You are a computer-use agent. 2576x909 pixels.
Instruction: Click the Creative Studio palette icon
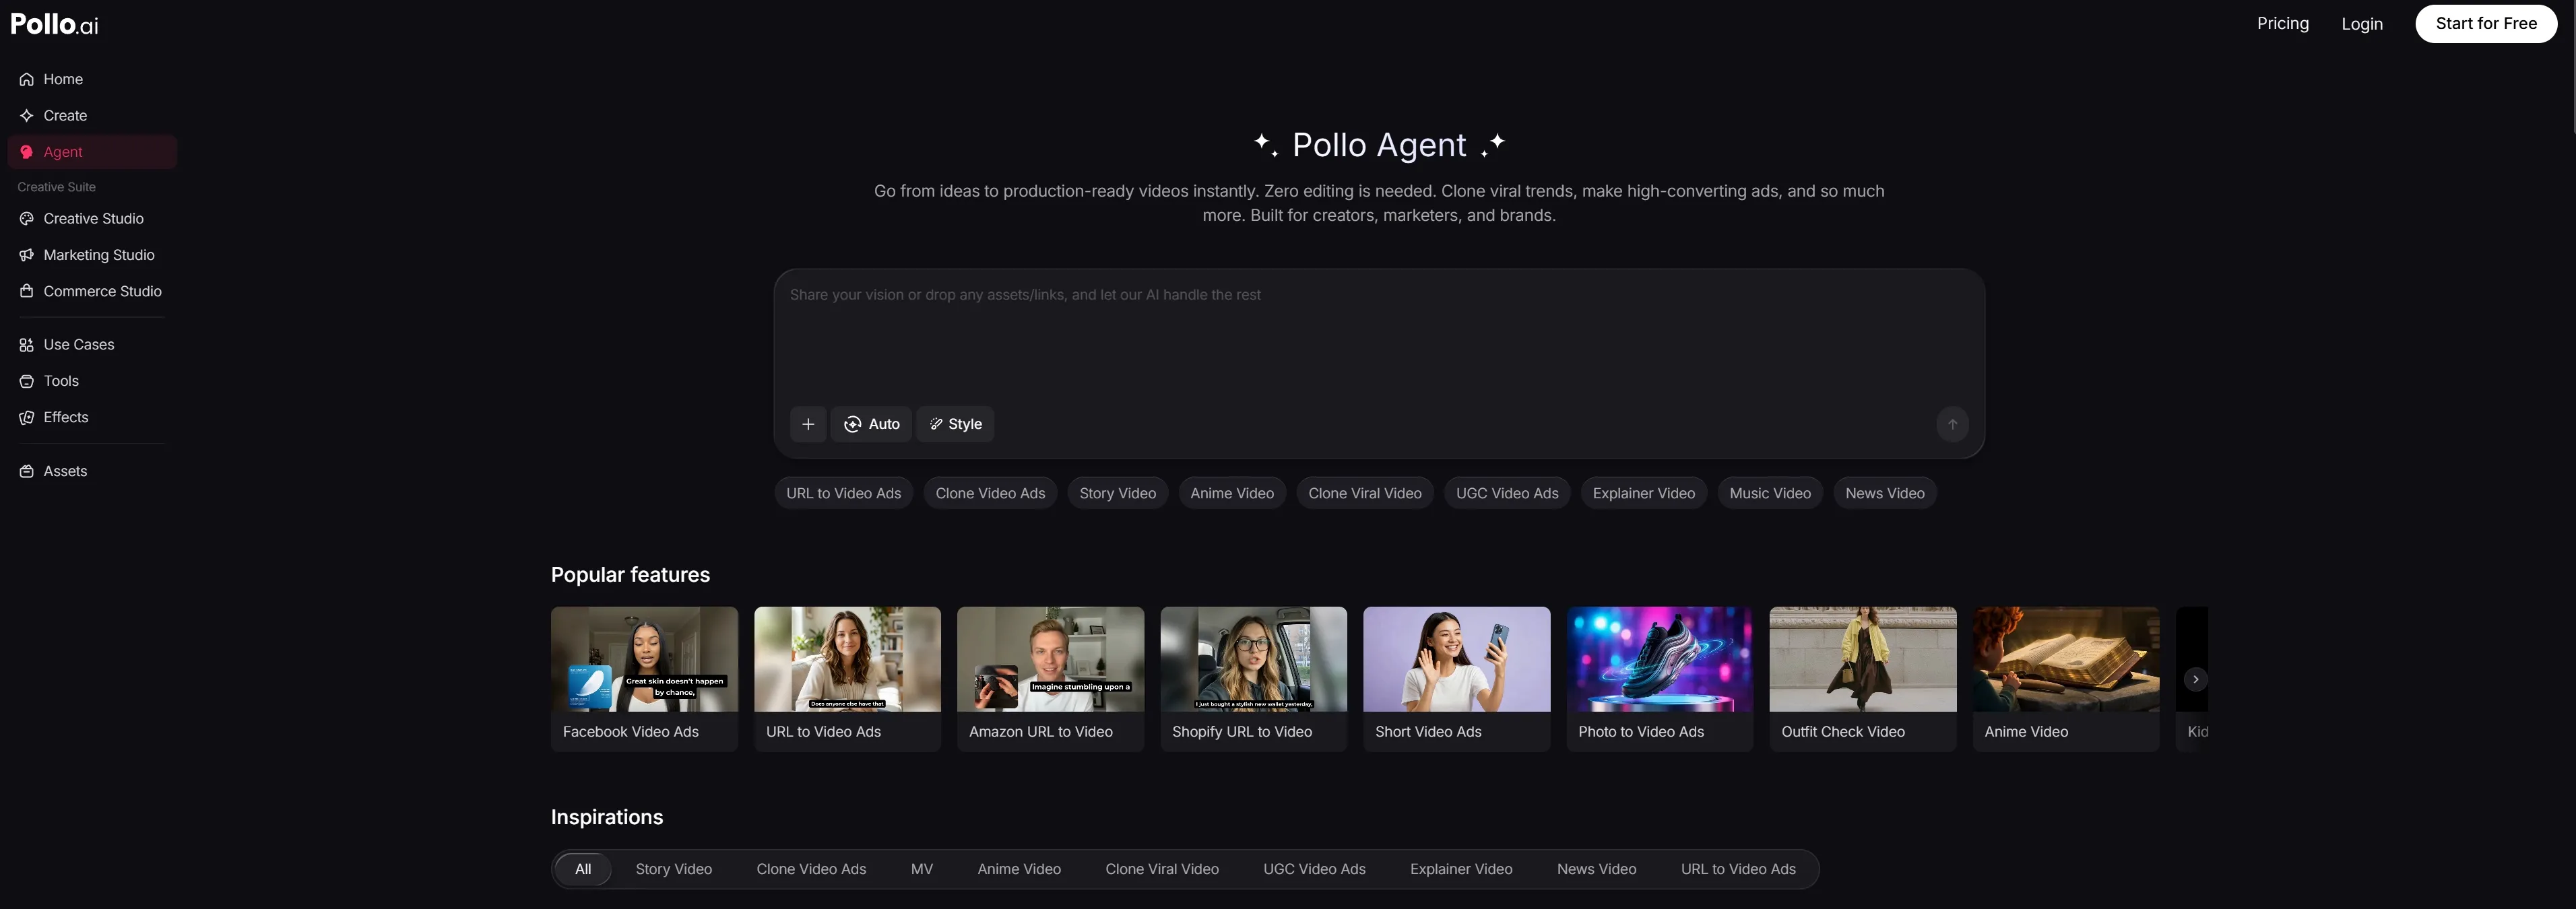pos(27,219)
